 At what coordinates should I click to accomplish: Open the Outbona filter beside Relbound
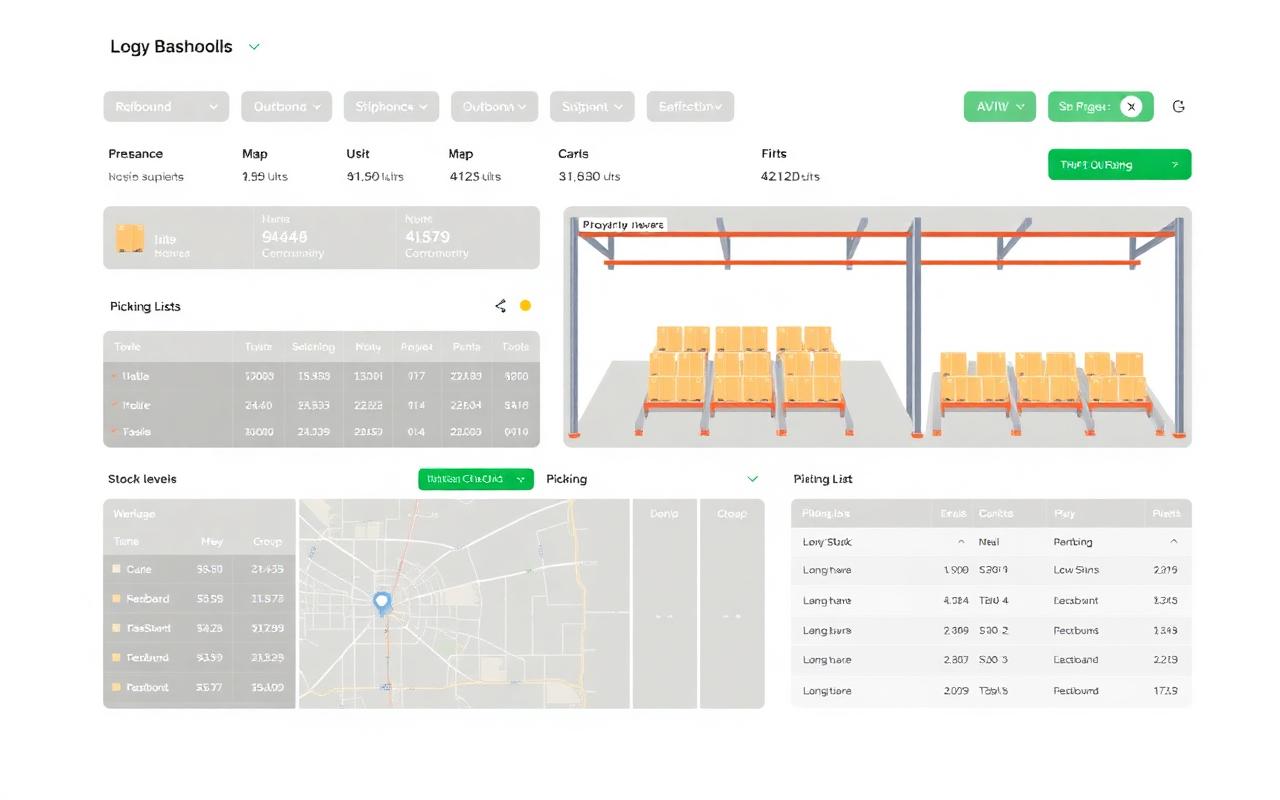click(287, 107)
